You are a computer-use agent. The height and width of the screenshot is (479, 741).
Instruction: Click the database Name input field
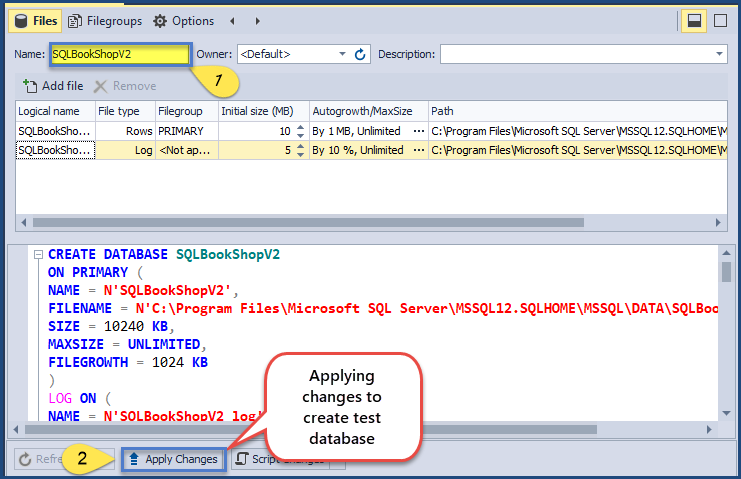[120, 54]
